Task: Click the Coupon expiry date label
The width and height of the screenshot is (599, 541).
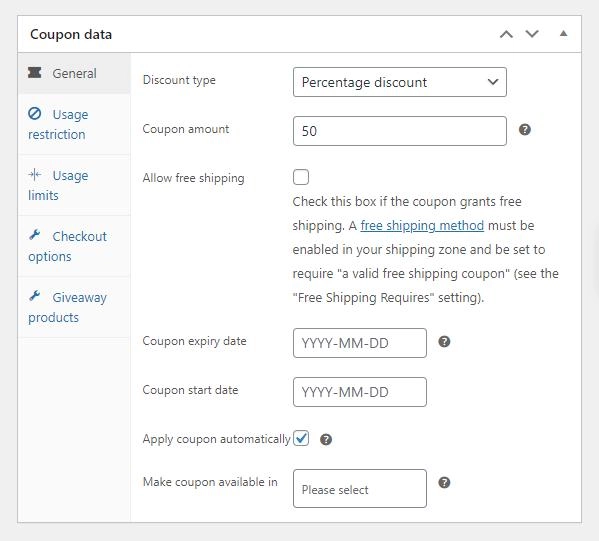Action: 194,341
